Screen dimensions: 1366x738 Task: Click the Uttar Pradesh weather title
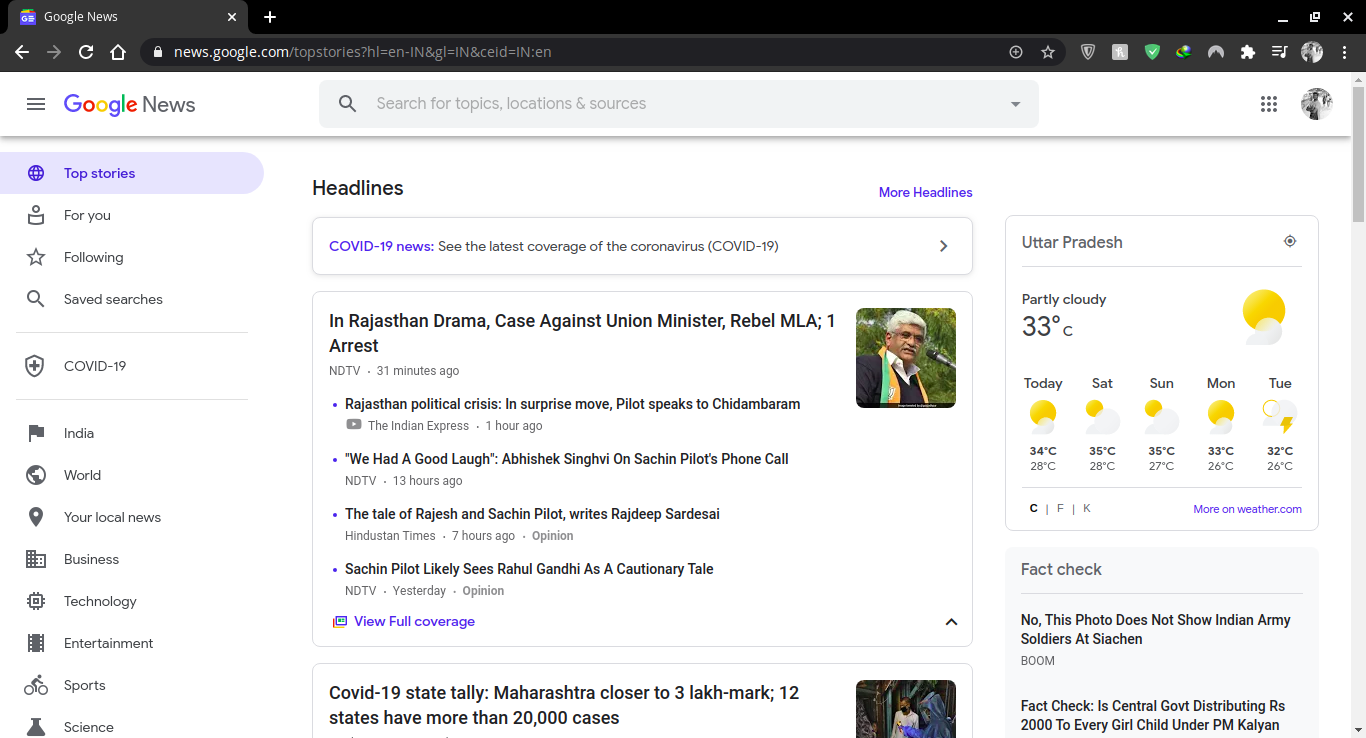tap(1072, 242)
